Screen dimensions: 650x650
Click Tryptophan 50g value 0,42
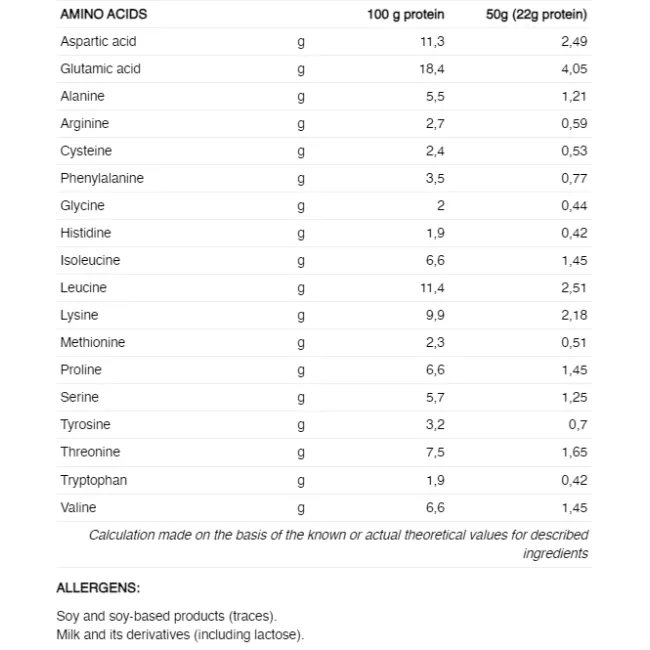tap(574, 480)
